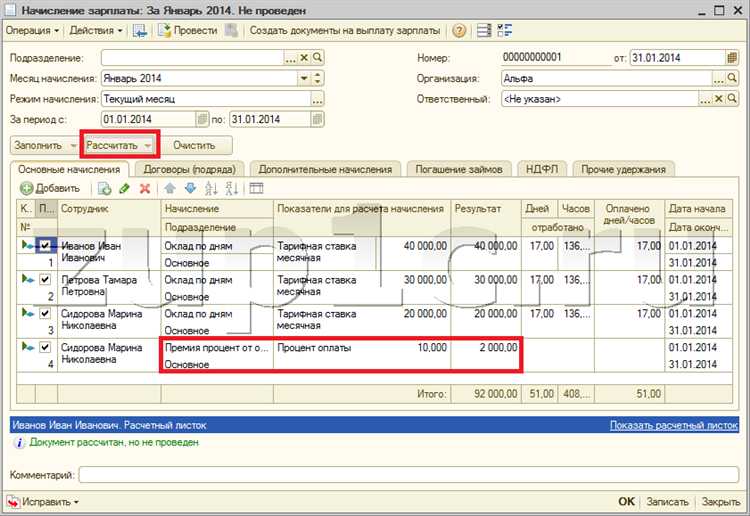
Task: Uncheck the checkbox for Иванов Иван Иванович
Action: [x=44, y=245]
